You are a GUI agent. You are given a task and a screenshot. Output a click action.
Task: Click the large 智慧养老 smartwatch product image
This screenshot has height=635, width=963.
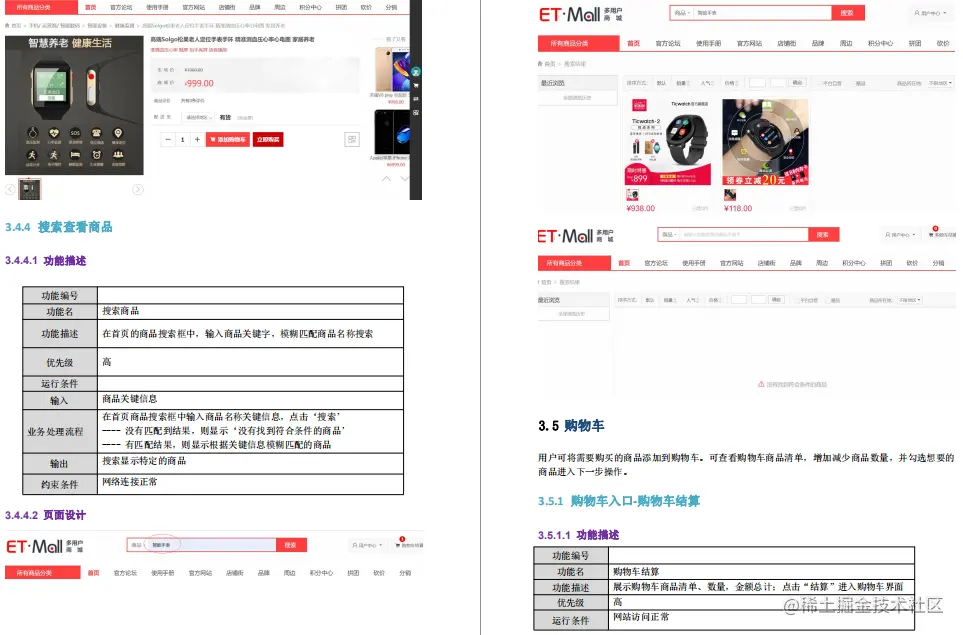[x=74, y=105]
